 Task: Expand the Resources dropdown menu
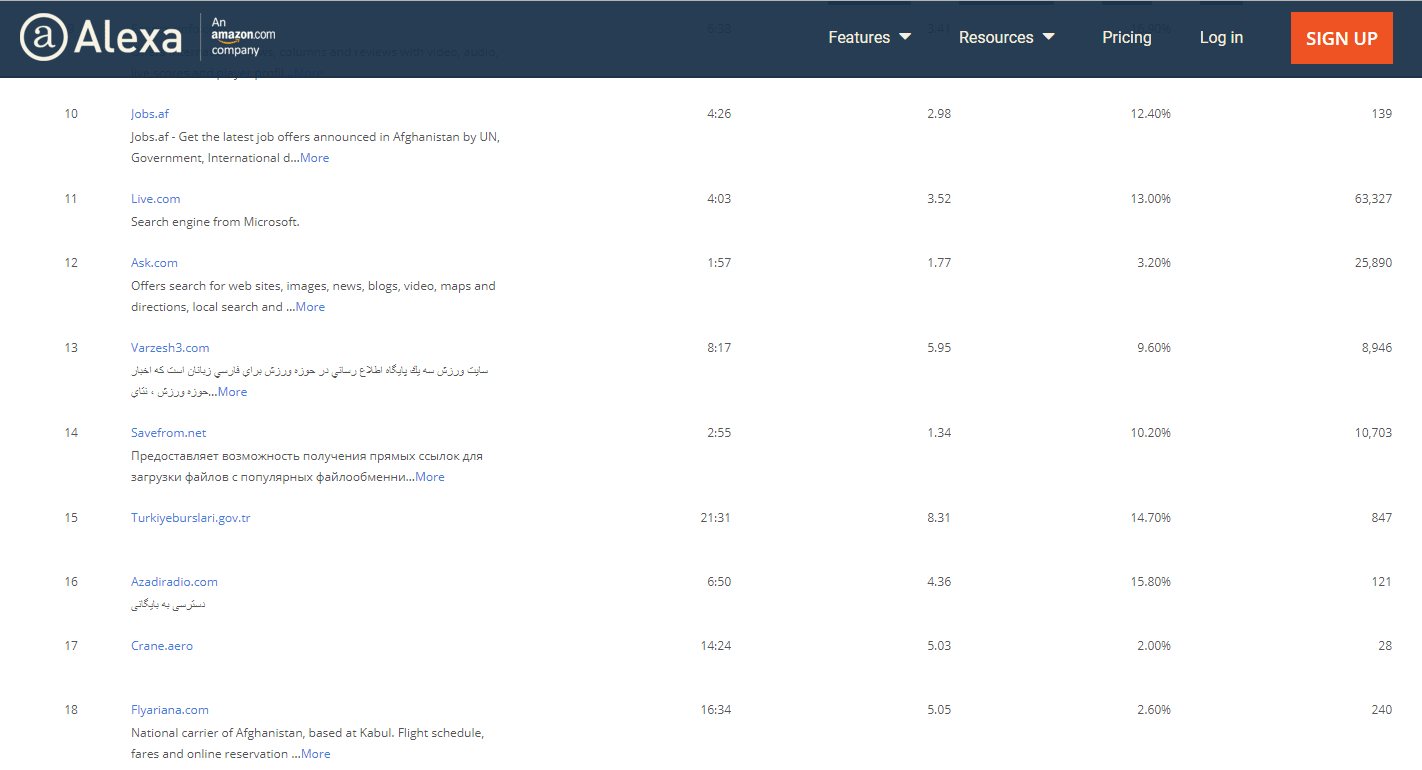point(1006,37)
